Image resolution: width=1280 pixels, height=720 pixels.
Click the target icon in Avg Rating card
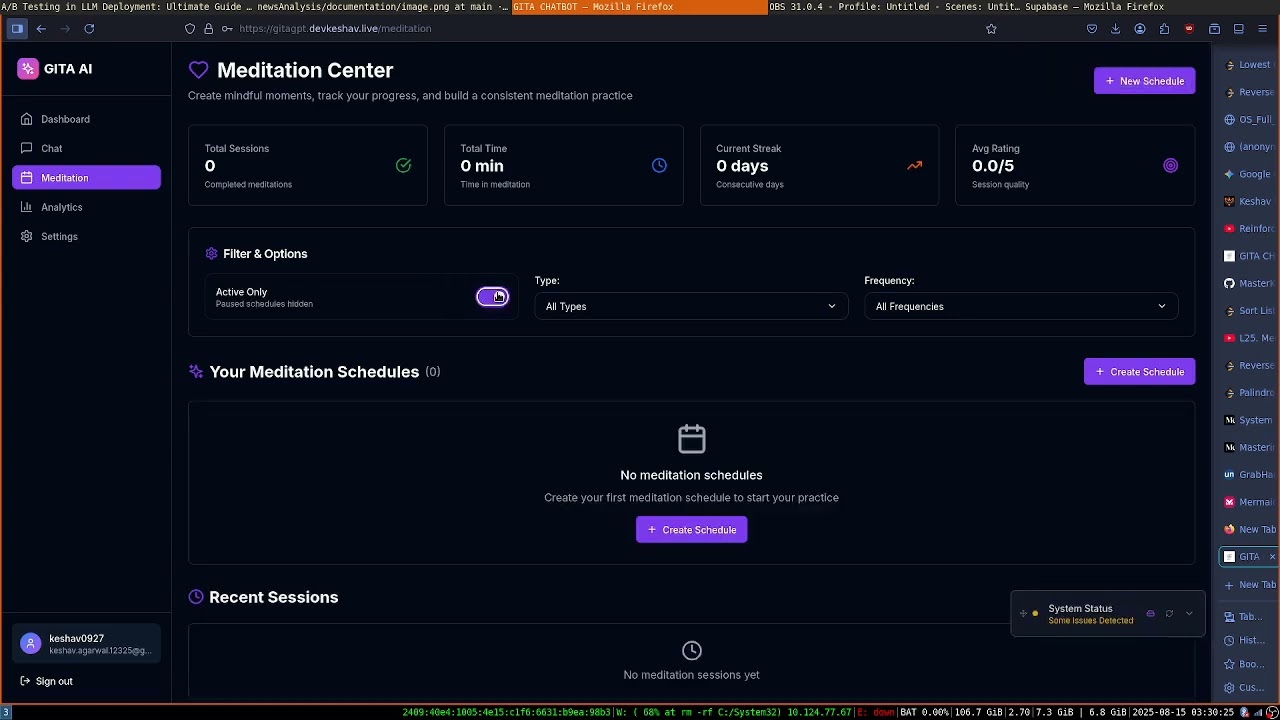point(1170,166)
